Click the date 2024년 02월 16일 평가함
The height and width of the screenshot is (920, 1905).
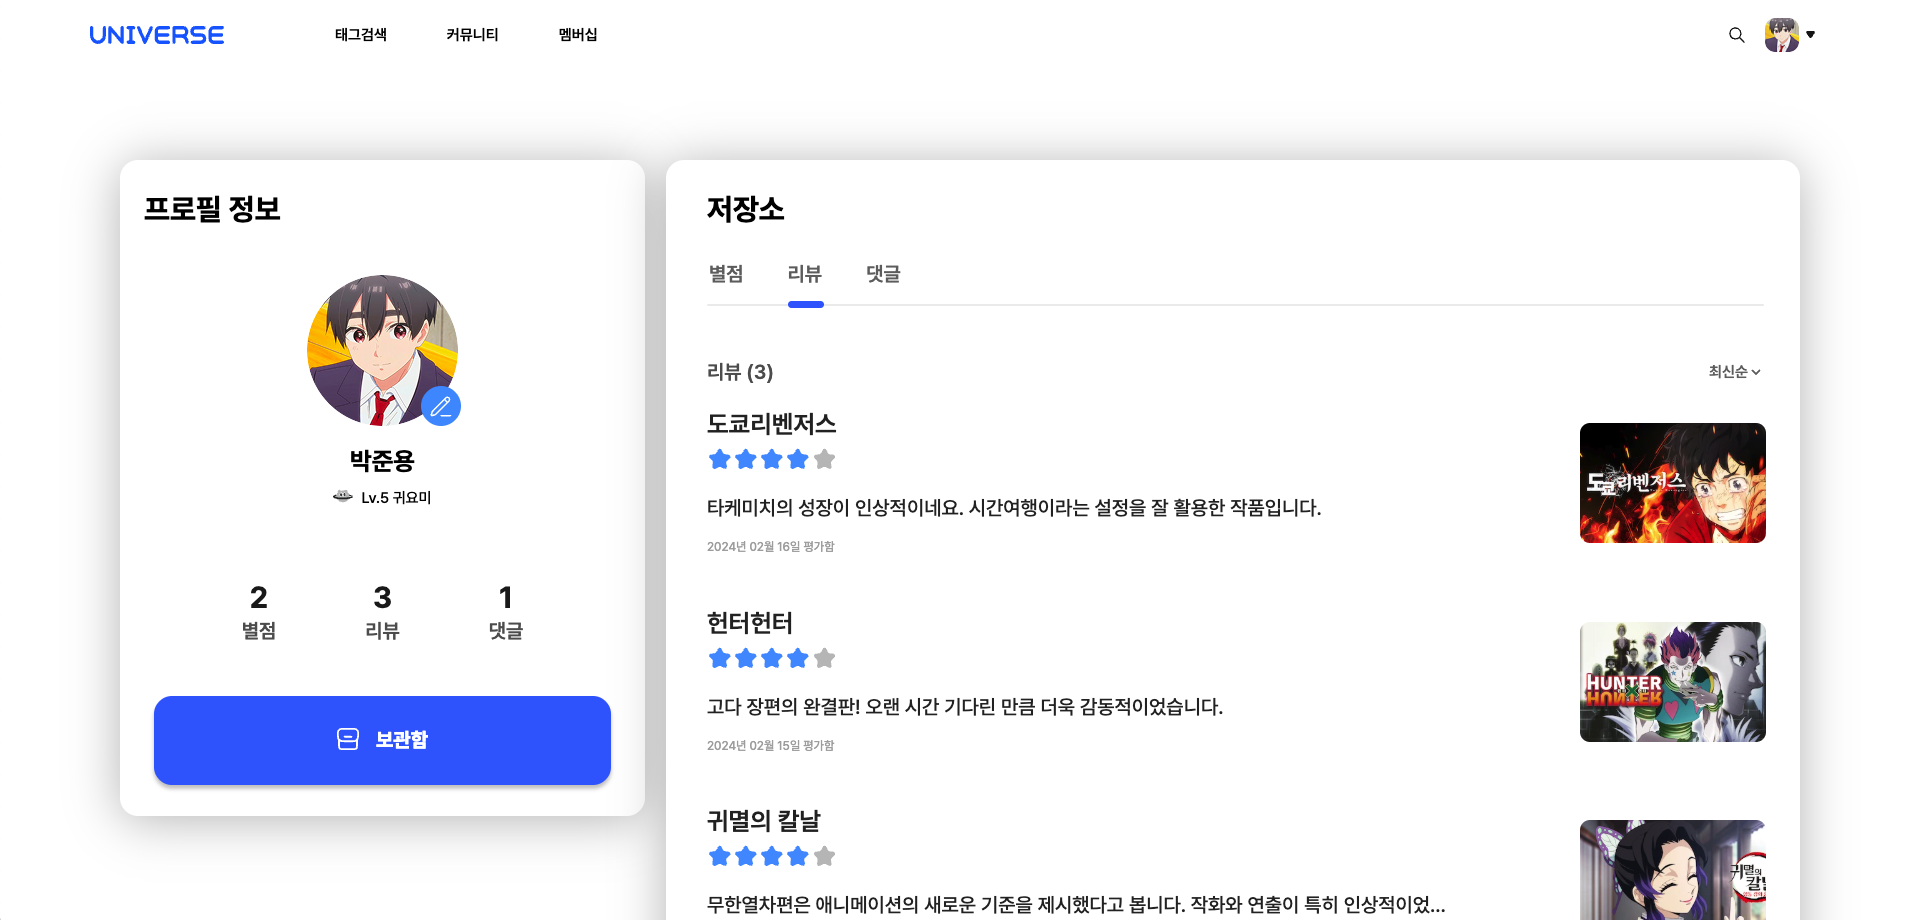pyautogui.click(x=771, y=547)
